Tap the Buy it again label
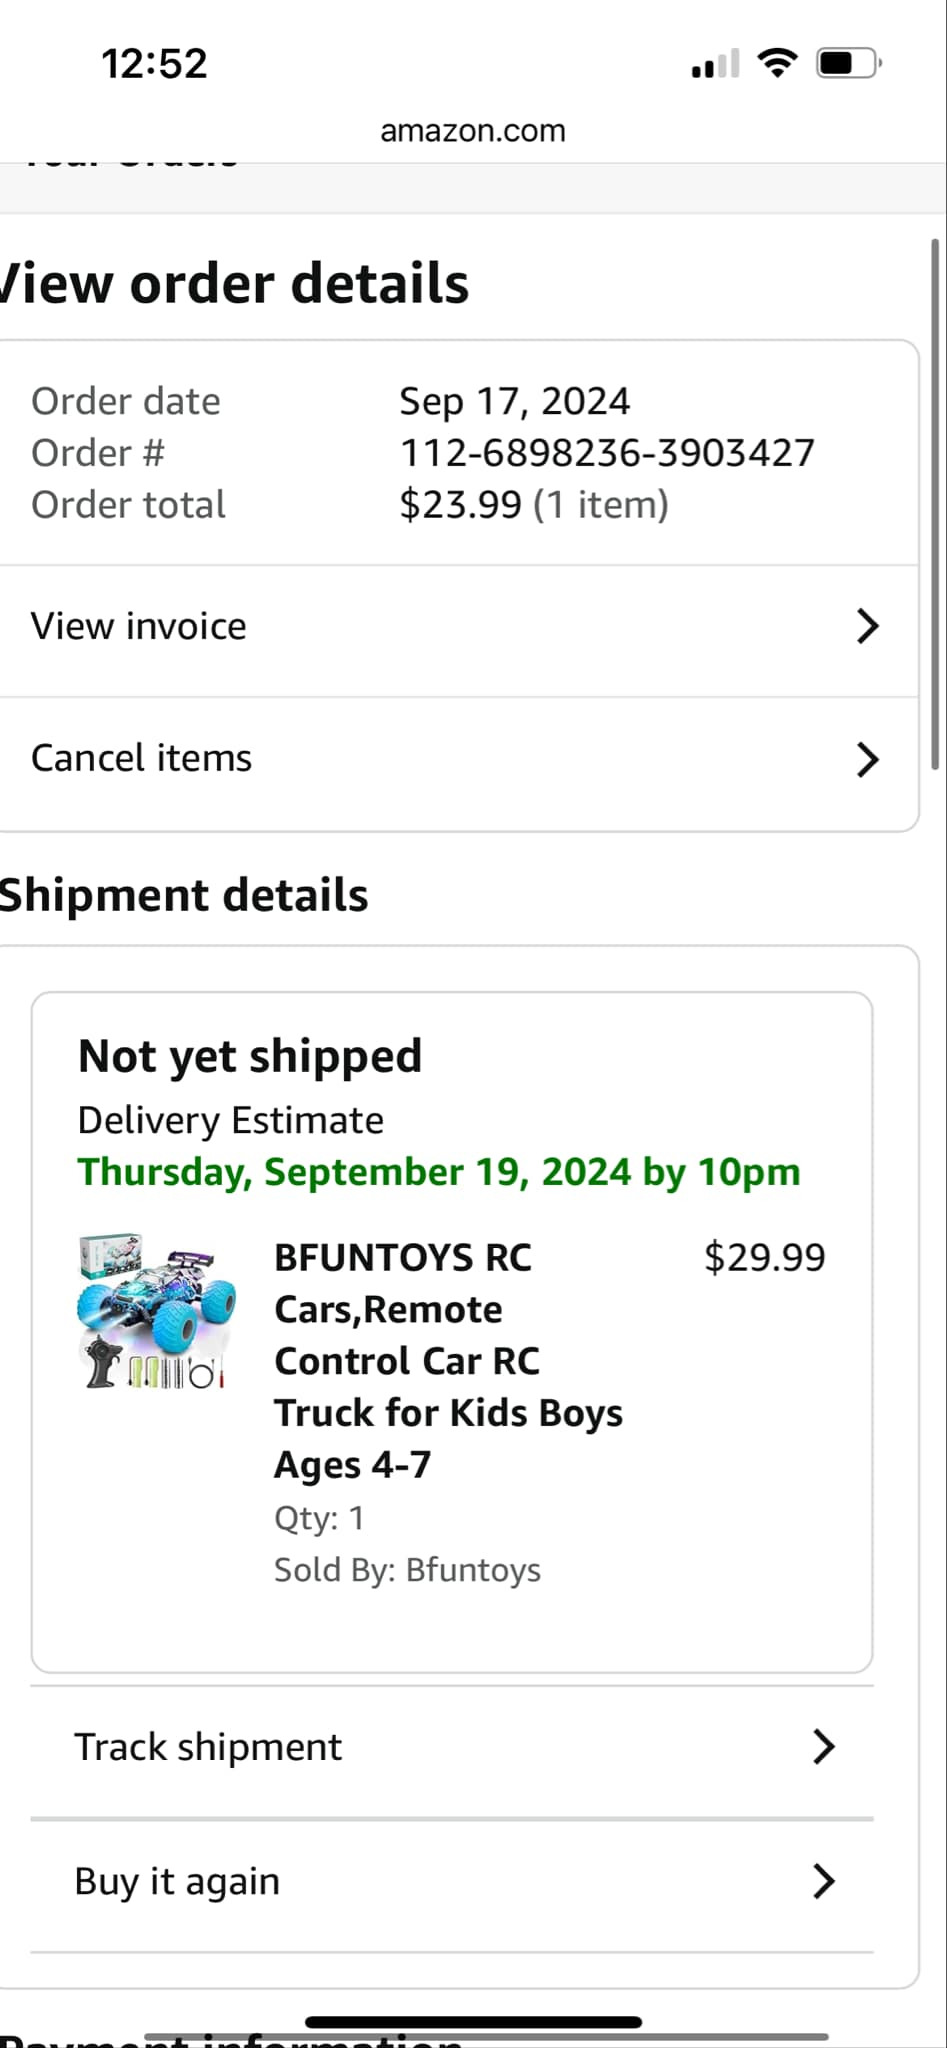The image size is (947, 2048). click(x=177, y=1881)
